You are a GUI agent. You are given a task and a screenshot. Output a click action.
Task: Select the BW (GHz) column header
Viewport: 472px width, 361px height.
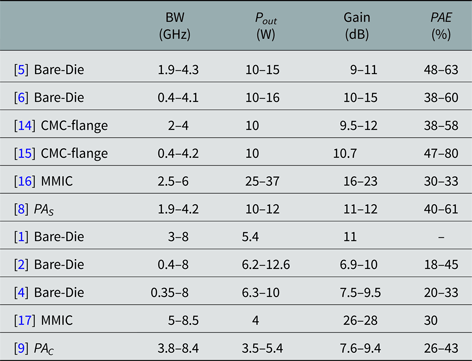tap(175, 26)
